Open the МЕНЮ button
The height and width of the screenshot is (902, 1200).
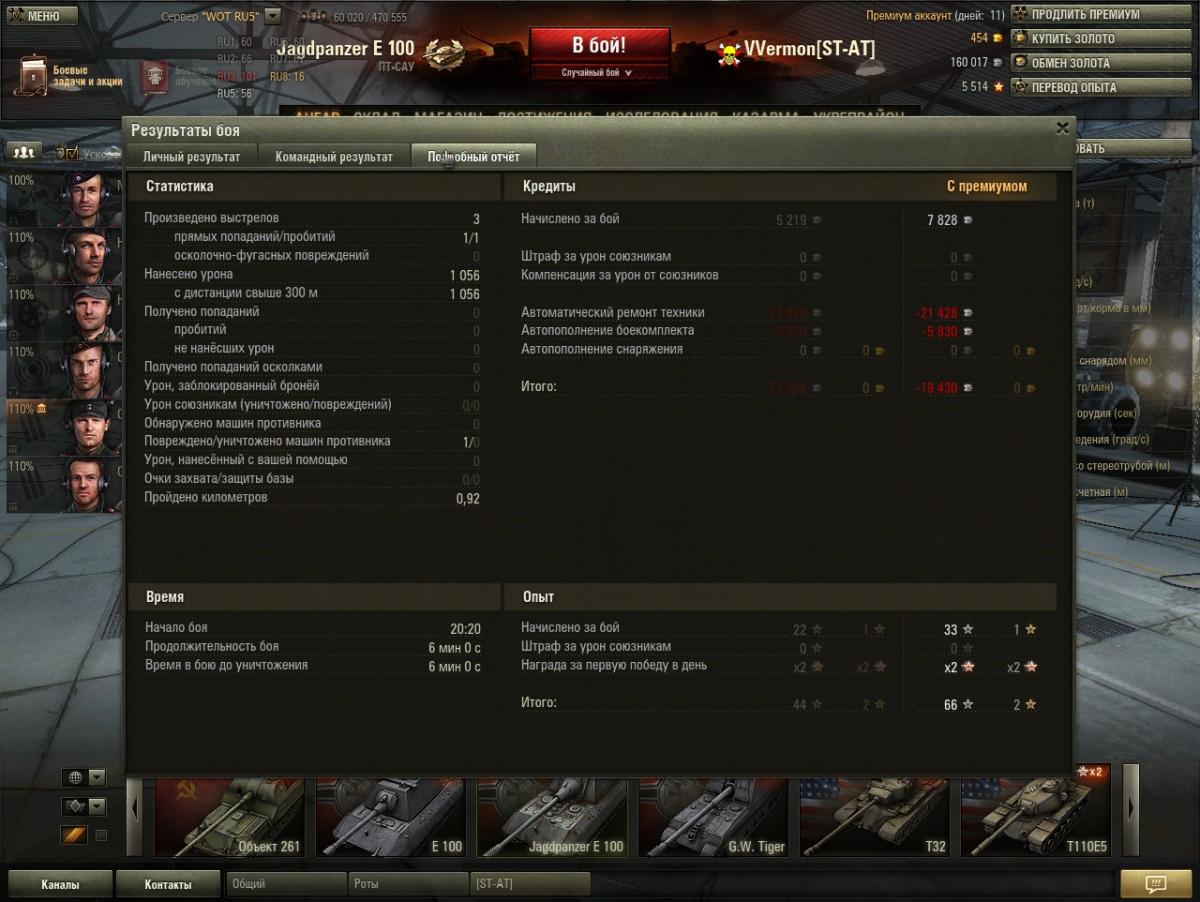[41, 16]
